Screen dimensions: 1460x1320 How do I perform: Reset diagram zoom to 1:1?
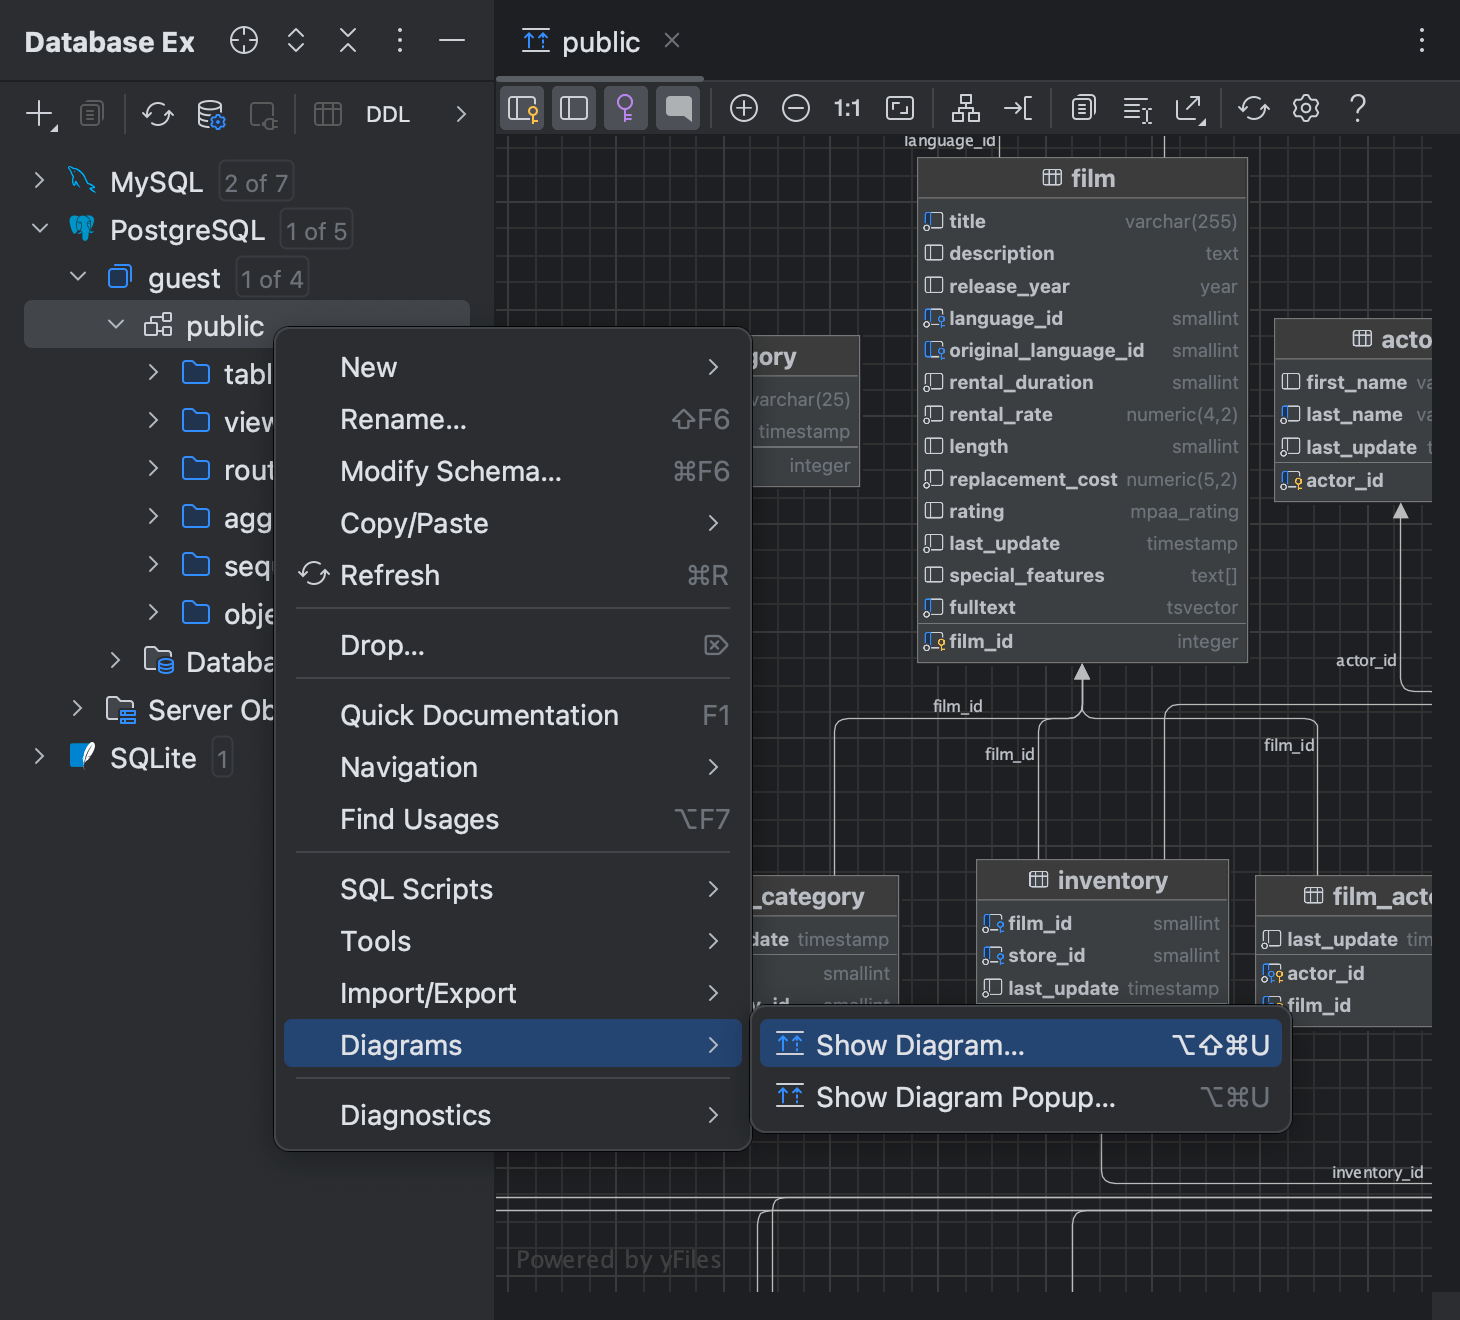pyautogui.click(x=847, y=108)
